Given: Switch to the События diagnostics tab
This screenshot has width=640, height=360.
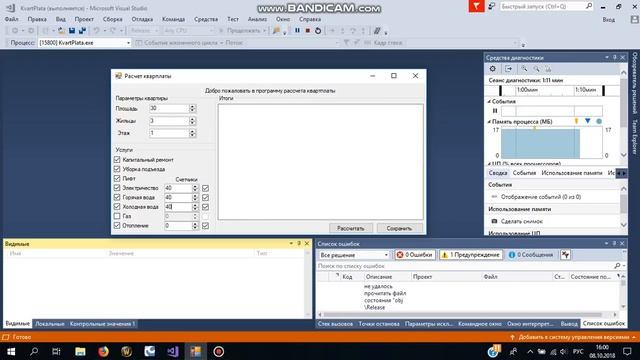Looking at the screenshot, I should (524, 173).
